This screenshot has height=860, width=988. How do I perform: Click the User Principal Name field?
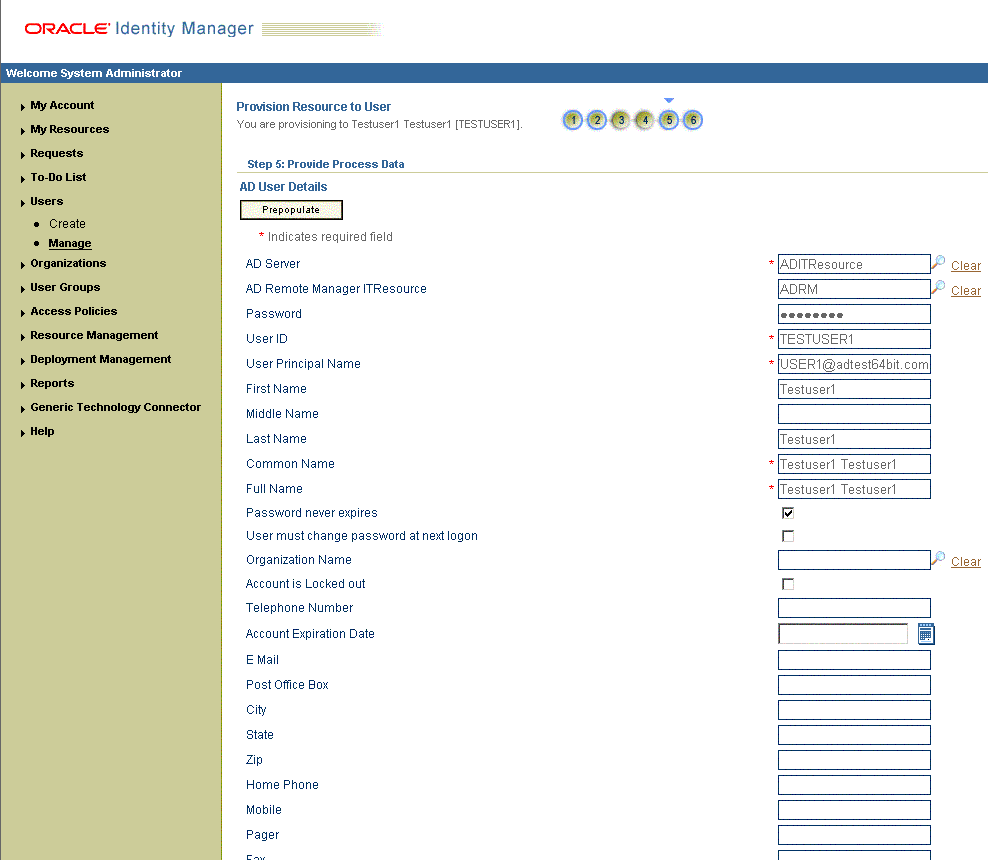[x=854, y=364]
